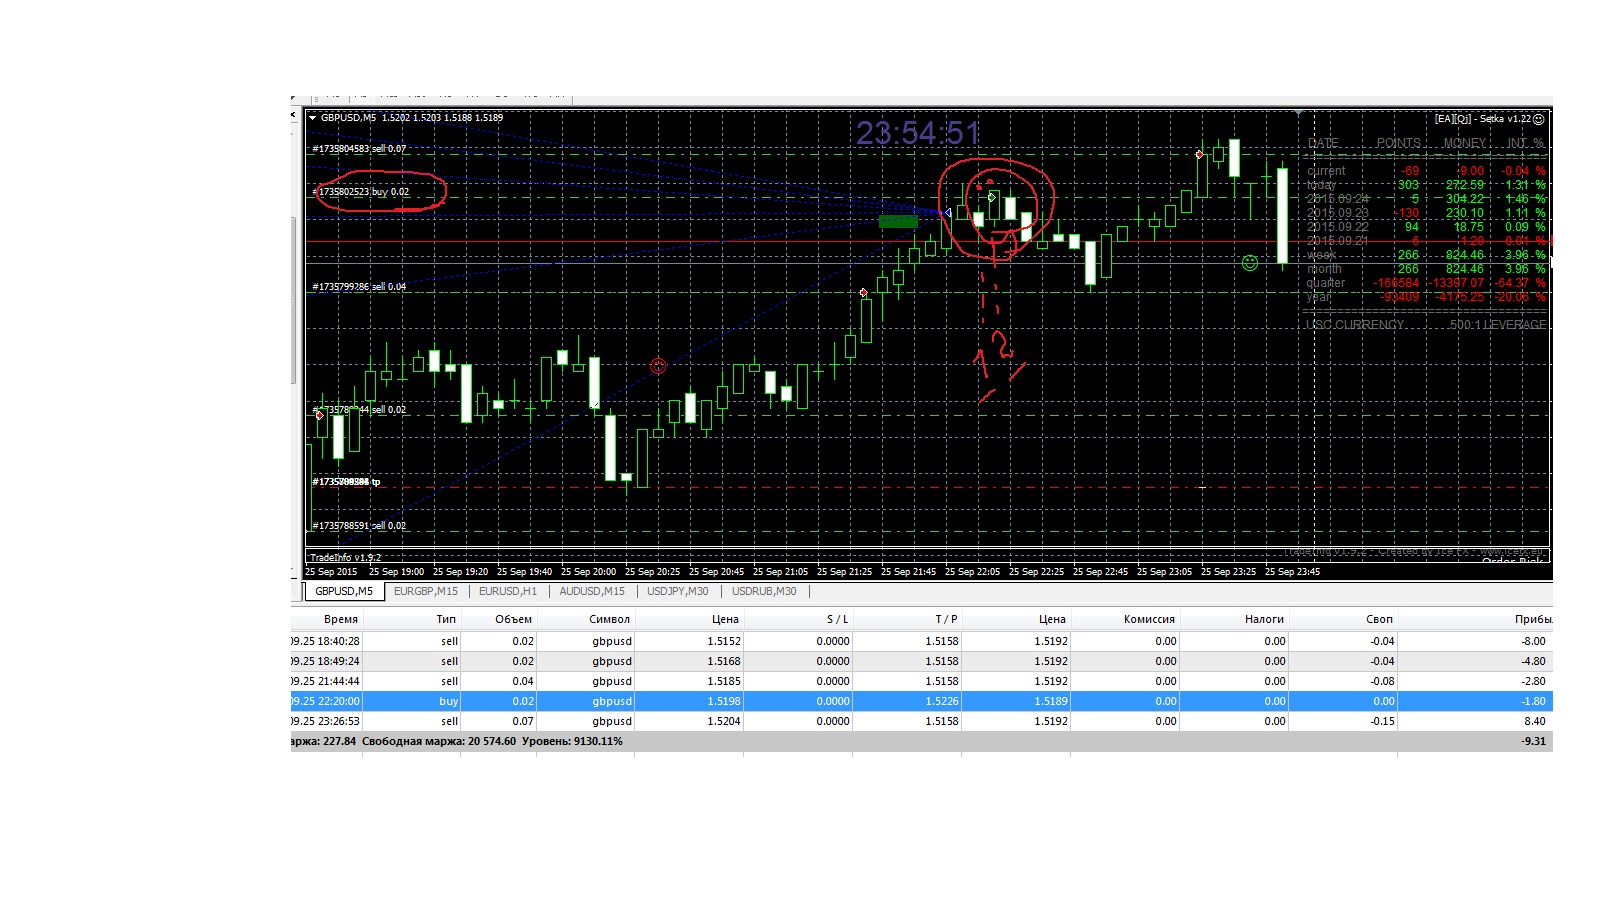Click volume 0.04 in the orders table

(523, 681)
